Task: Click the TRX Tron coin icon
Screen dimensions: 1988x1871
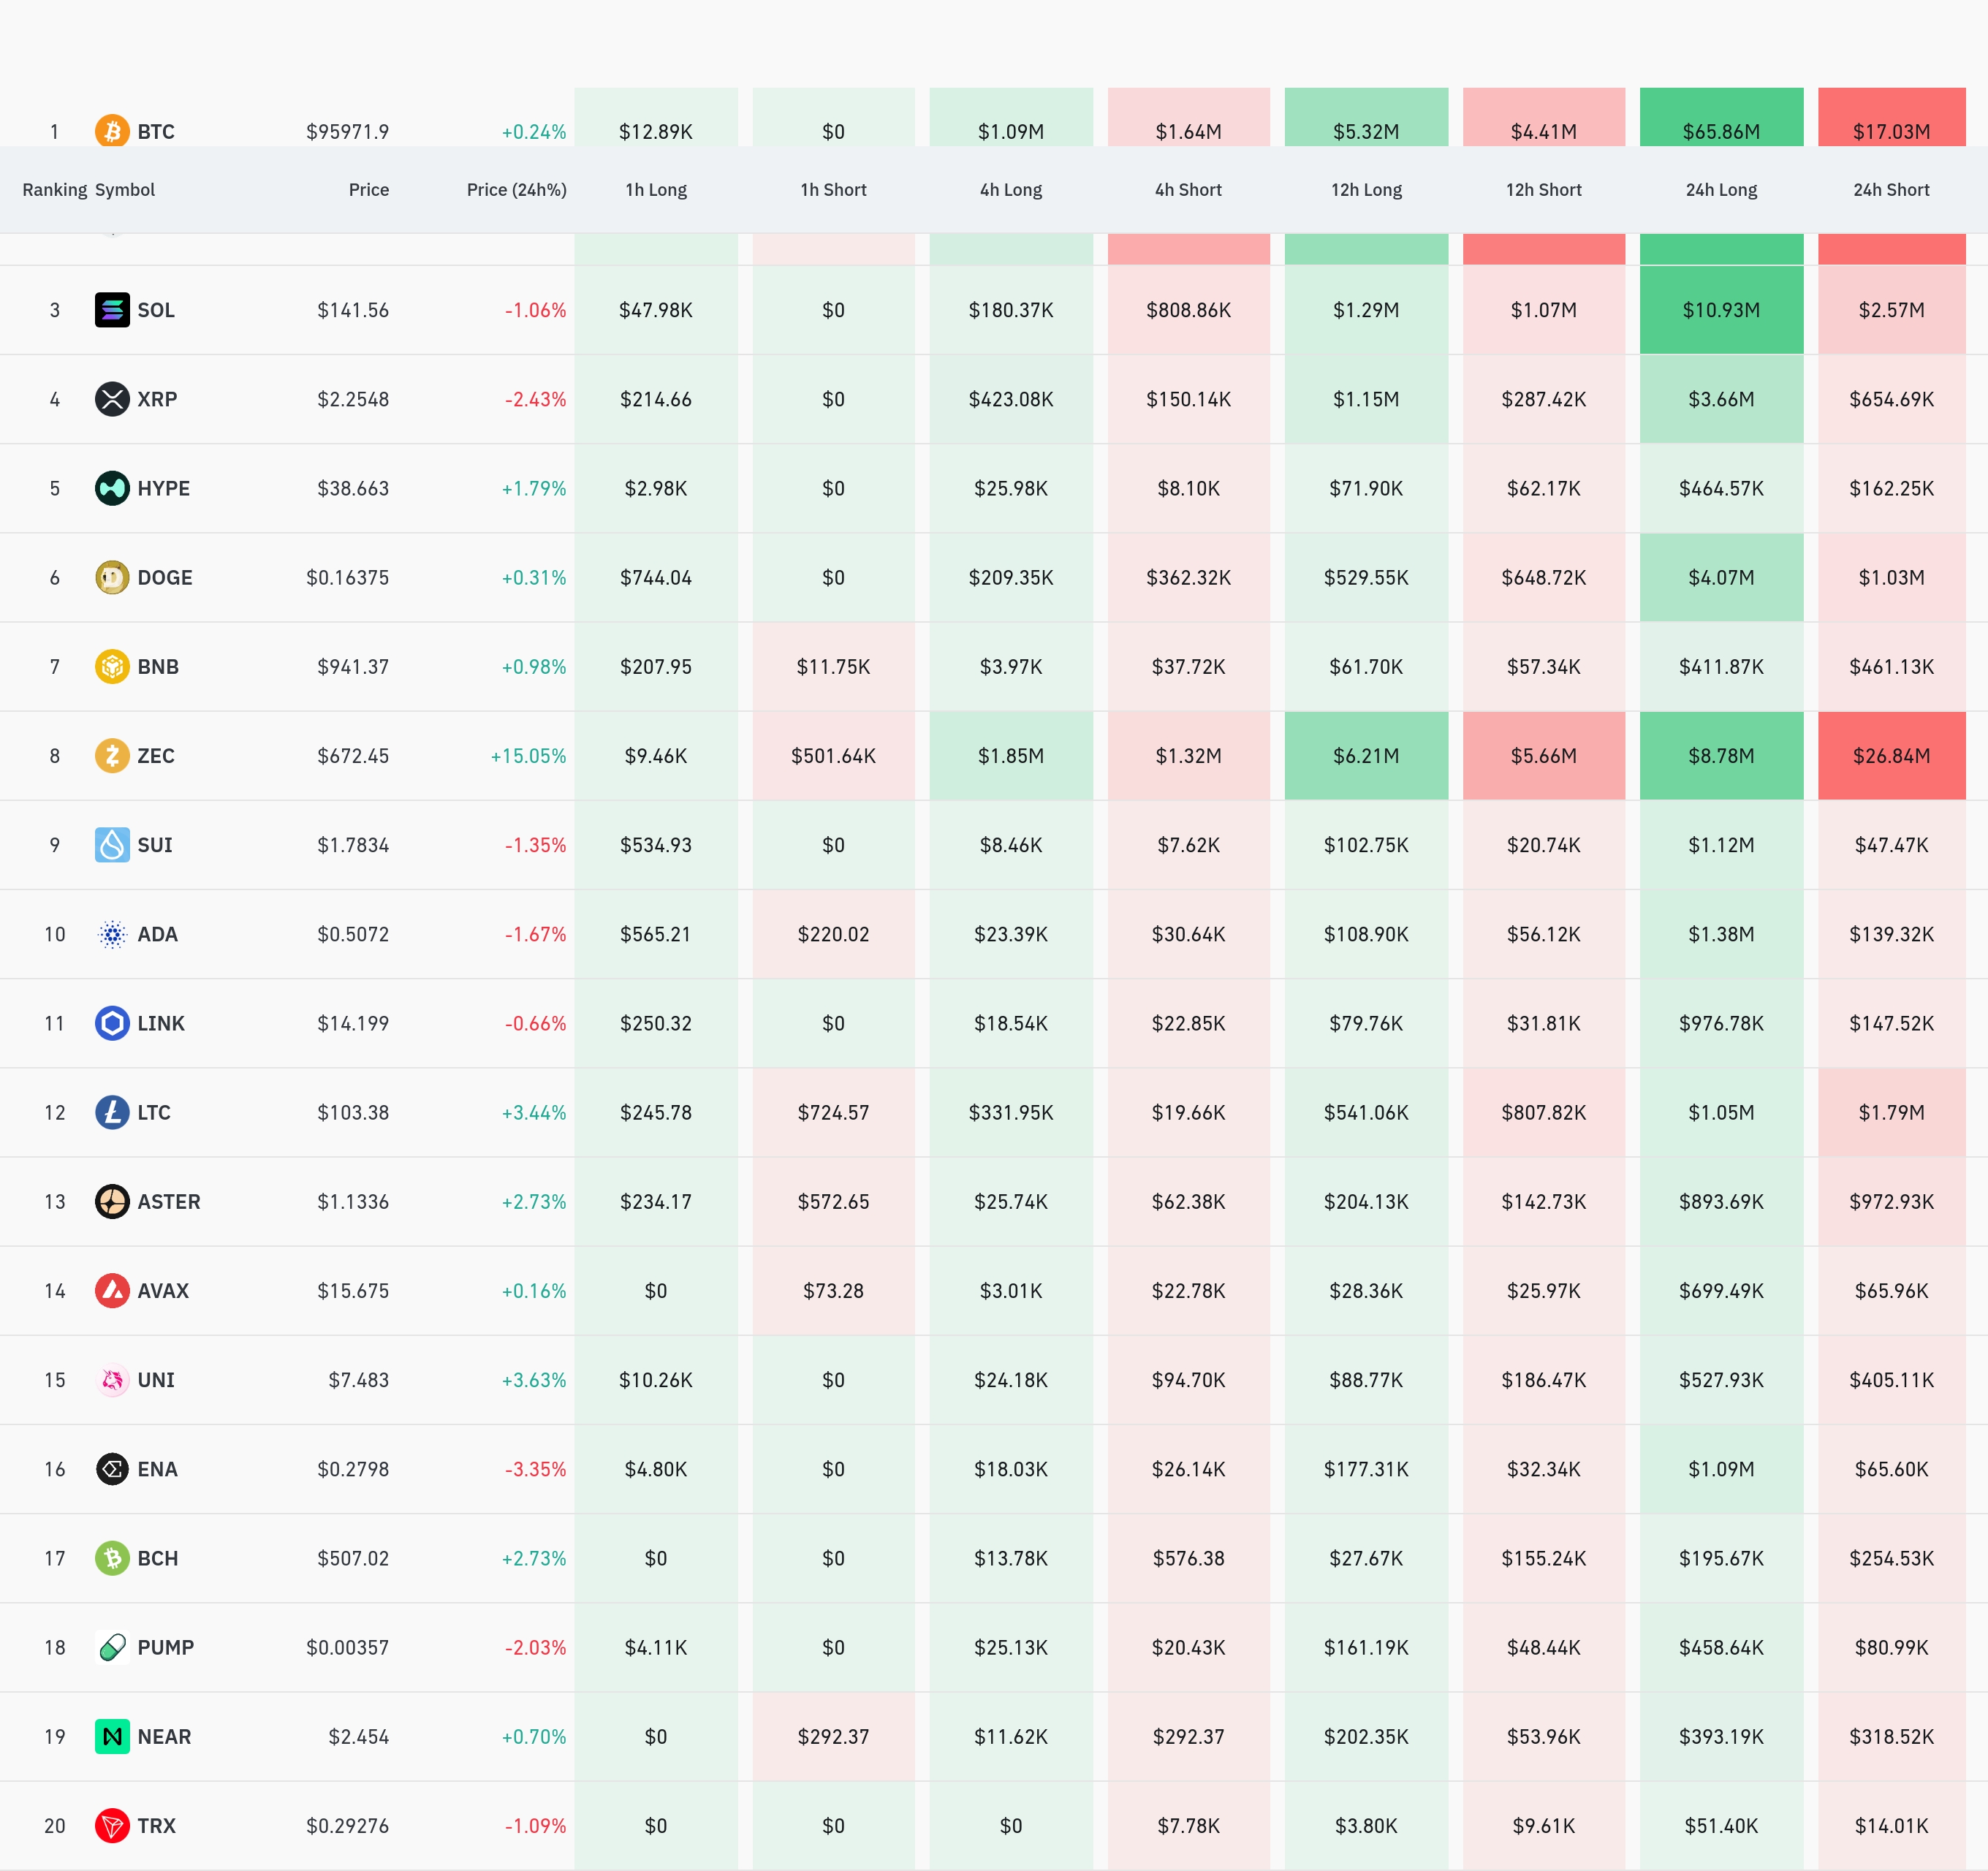Action: tap(112, 1825)
